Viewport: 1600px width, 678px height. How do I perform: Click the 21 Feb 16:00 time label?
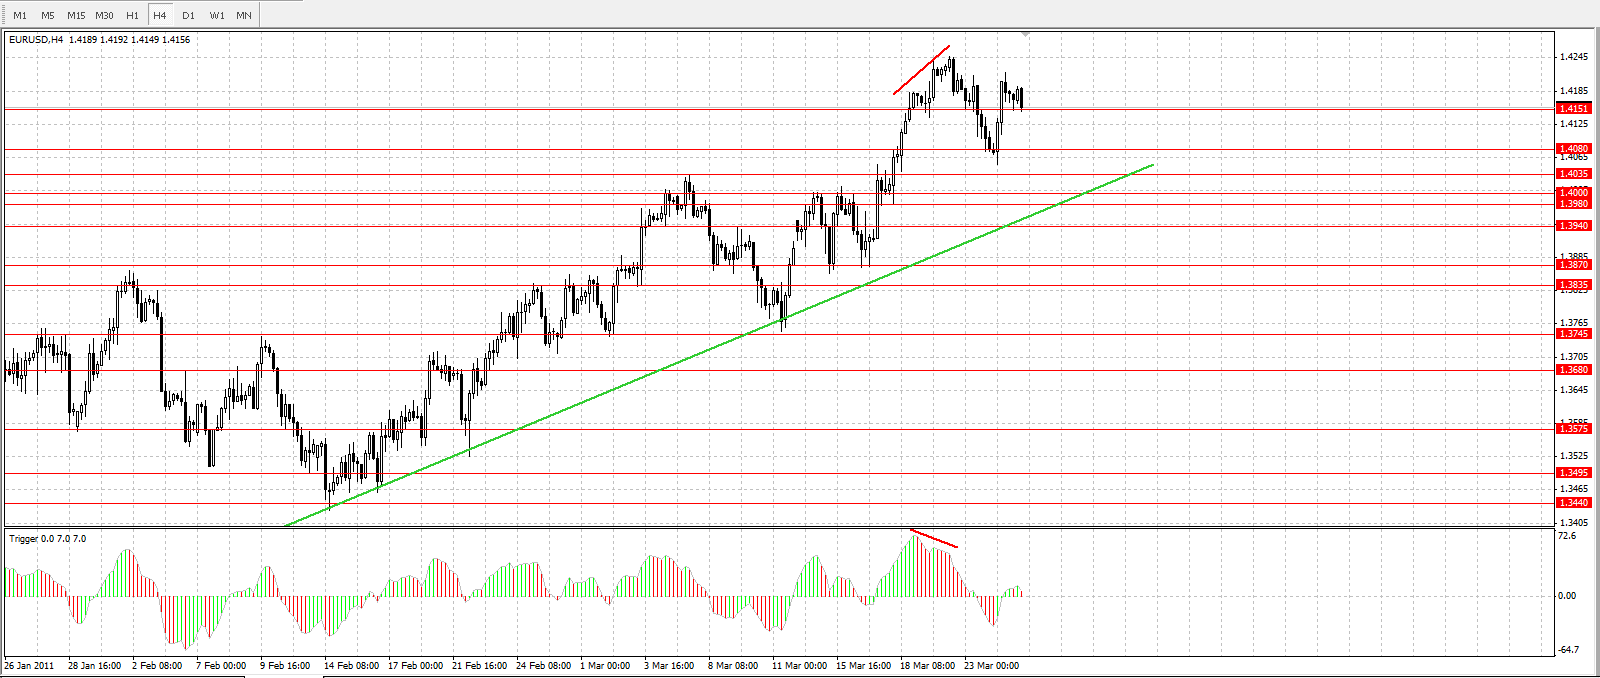tap(479, 666)
